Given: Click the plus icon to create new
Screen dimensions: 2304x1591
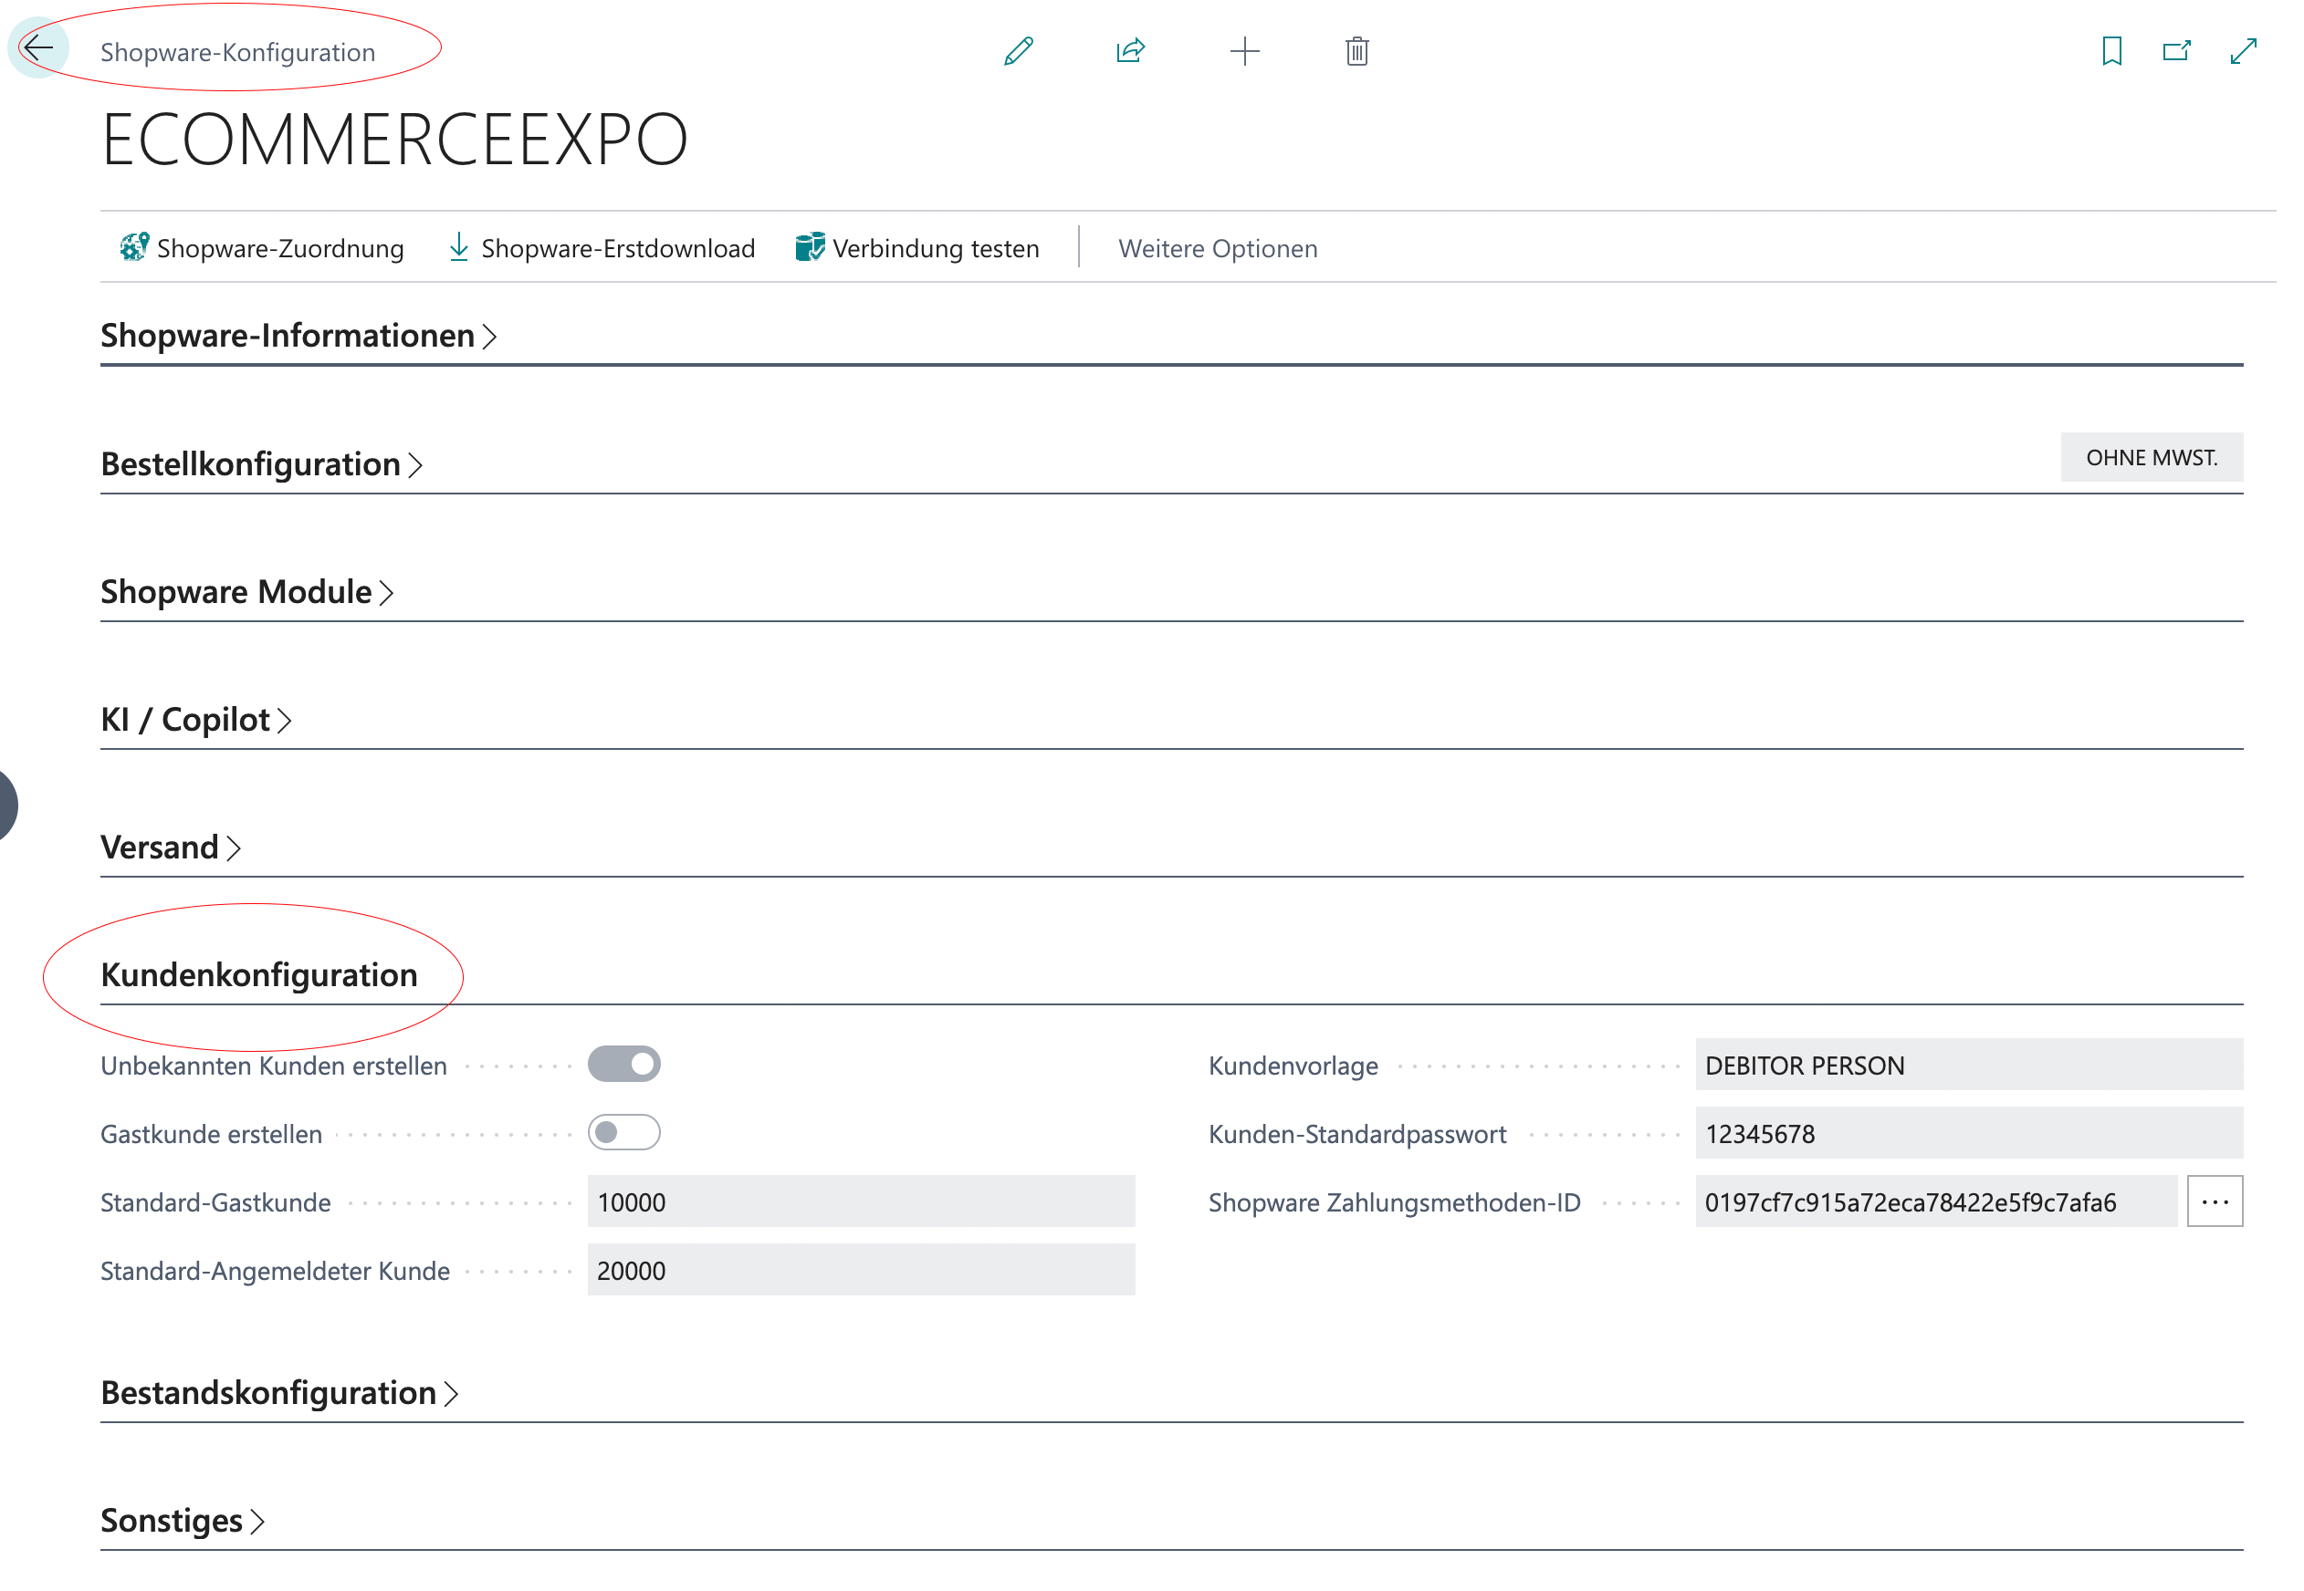Looking at the screenshot, I should [1244, 51].
